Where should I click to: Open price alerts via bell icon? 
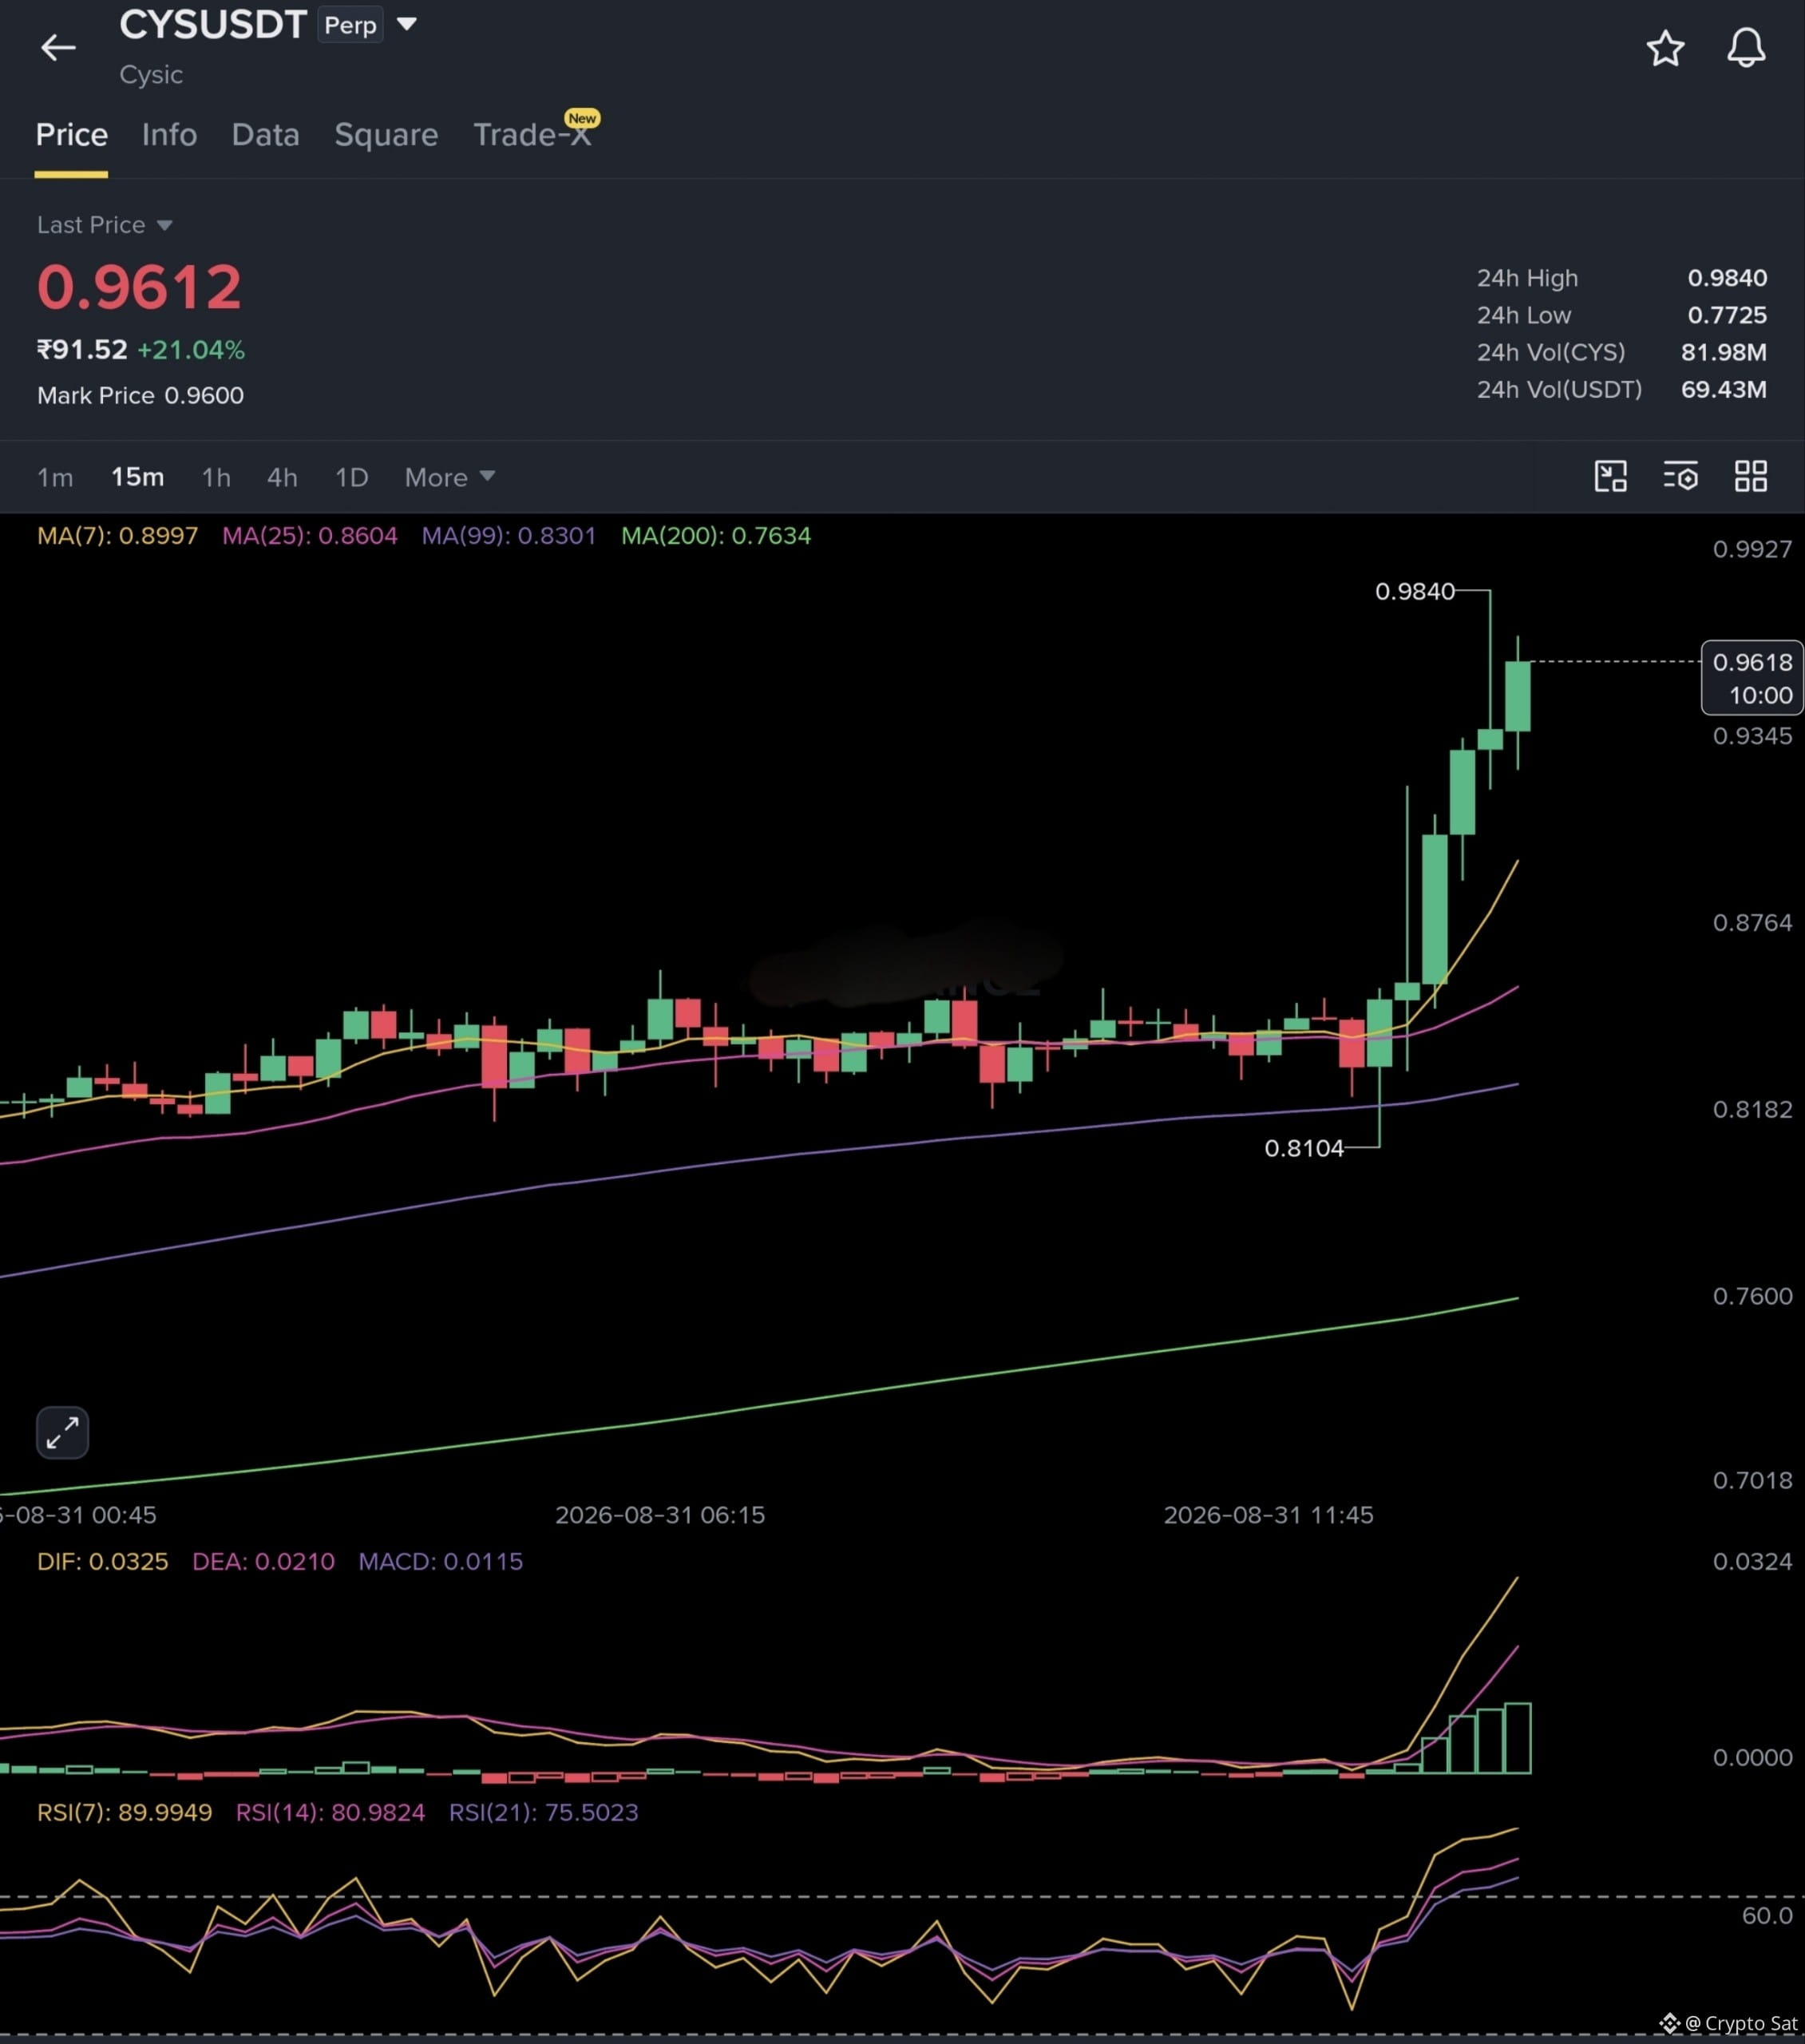pyautogui.click(x=1746, y=48)
